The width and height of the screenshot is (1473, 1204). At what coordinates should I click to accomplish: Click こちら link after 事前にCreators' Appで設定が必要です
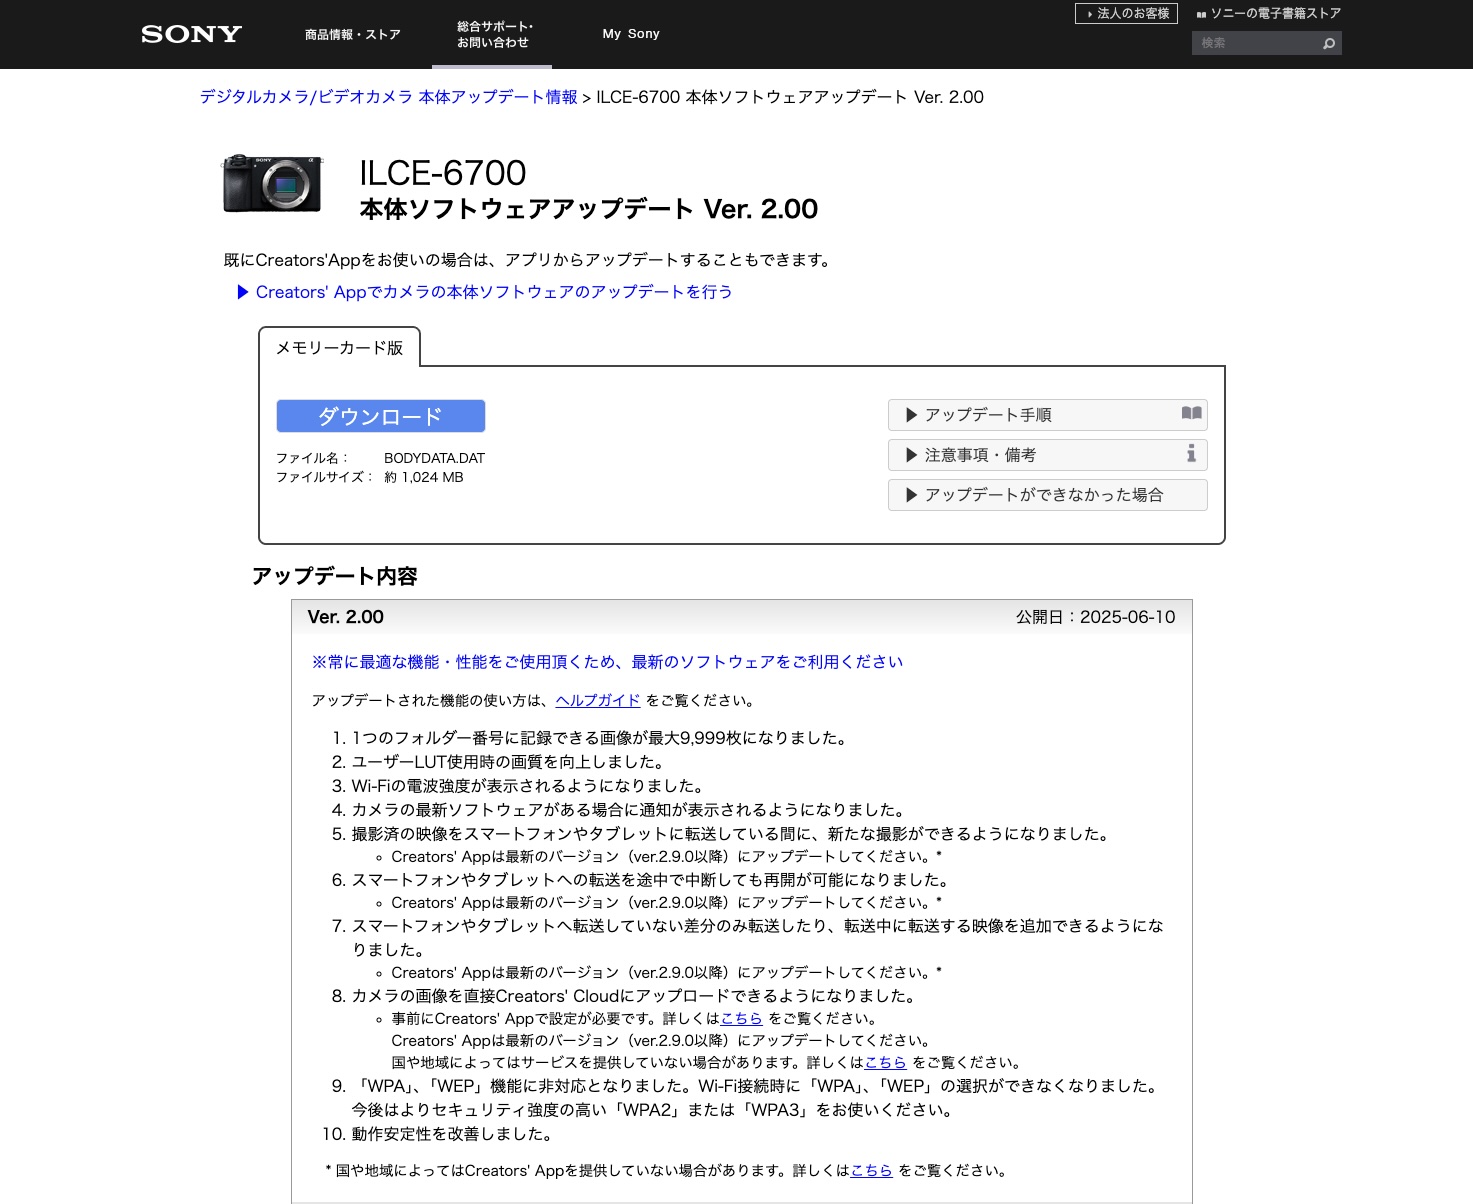tap(741, 1018)
